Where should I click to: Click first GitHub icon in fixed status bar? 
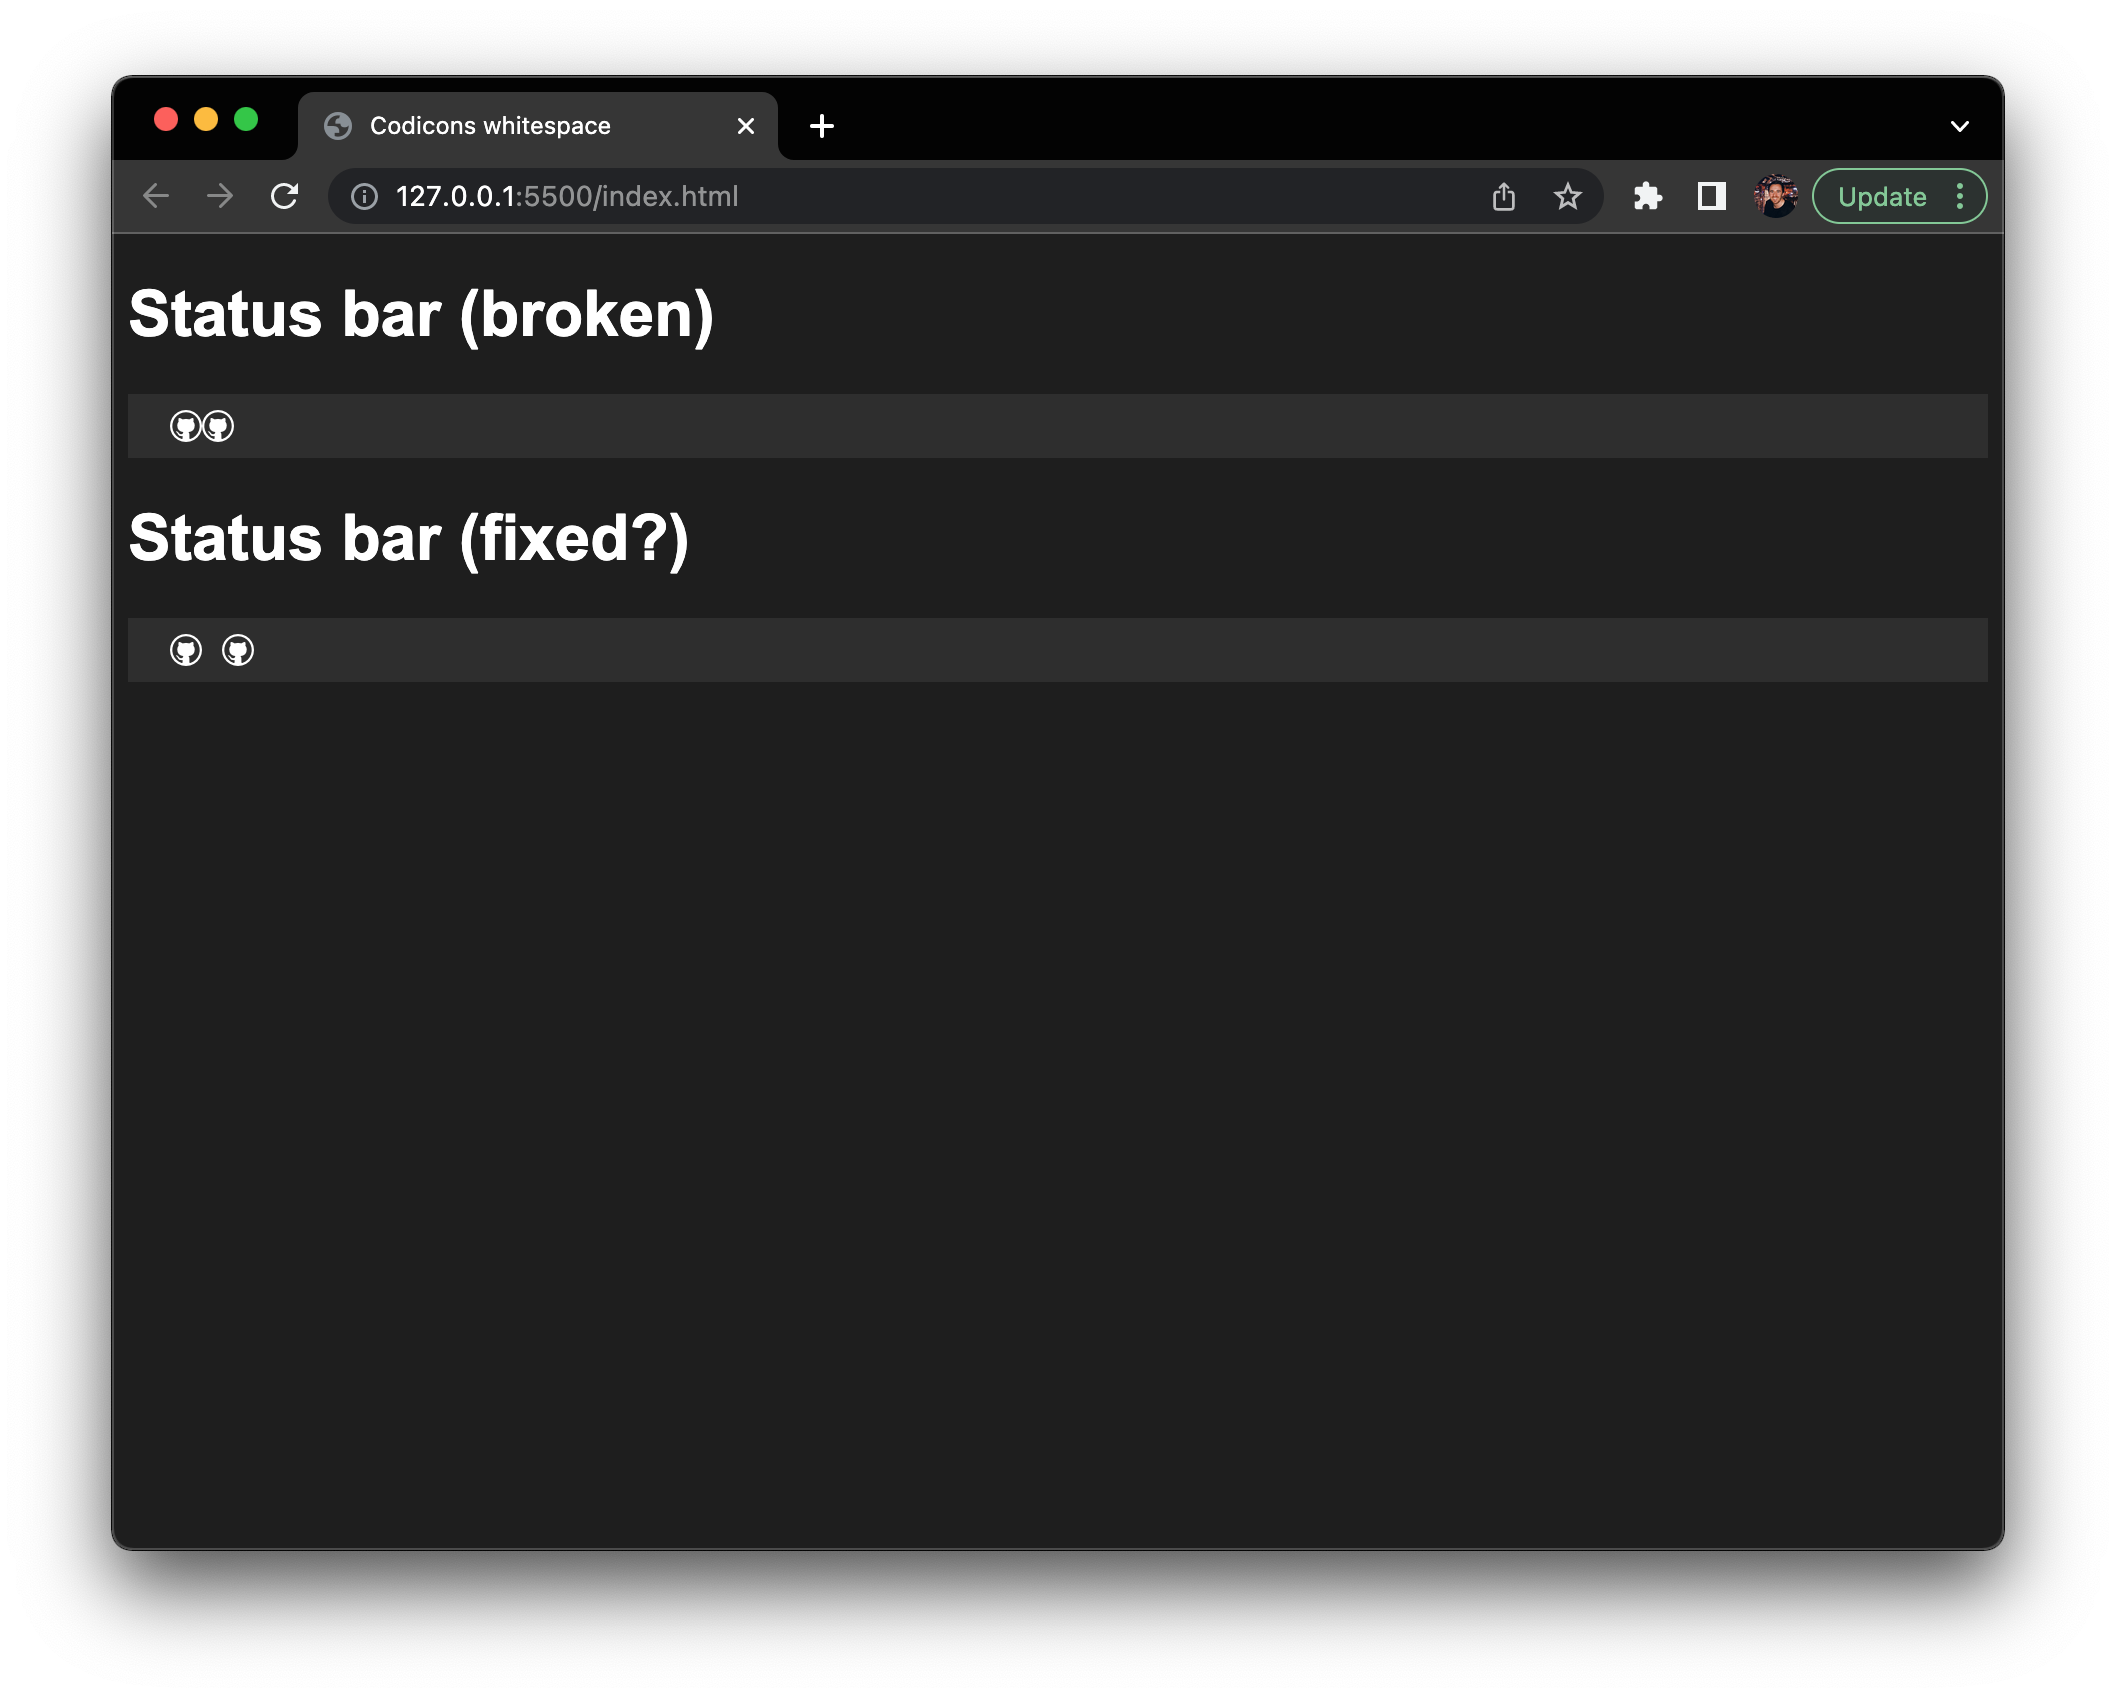186,651
